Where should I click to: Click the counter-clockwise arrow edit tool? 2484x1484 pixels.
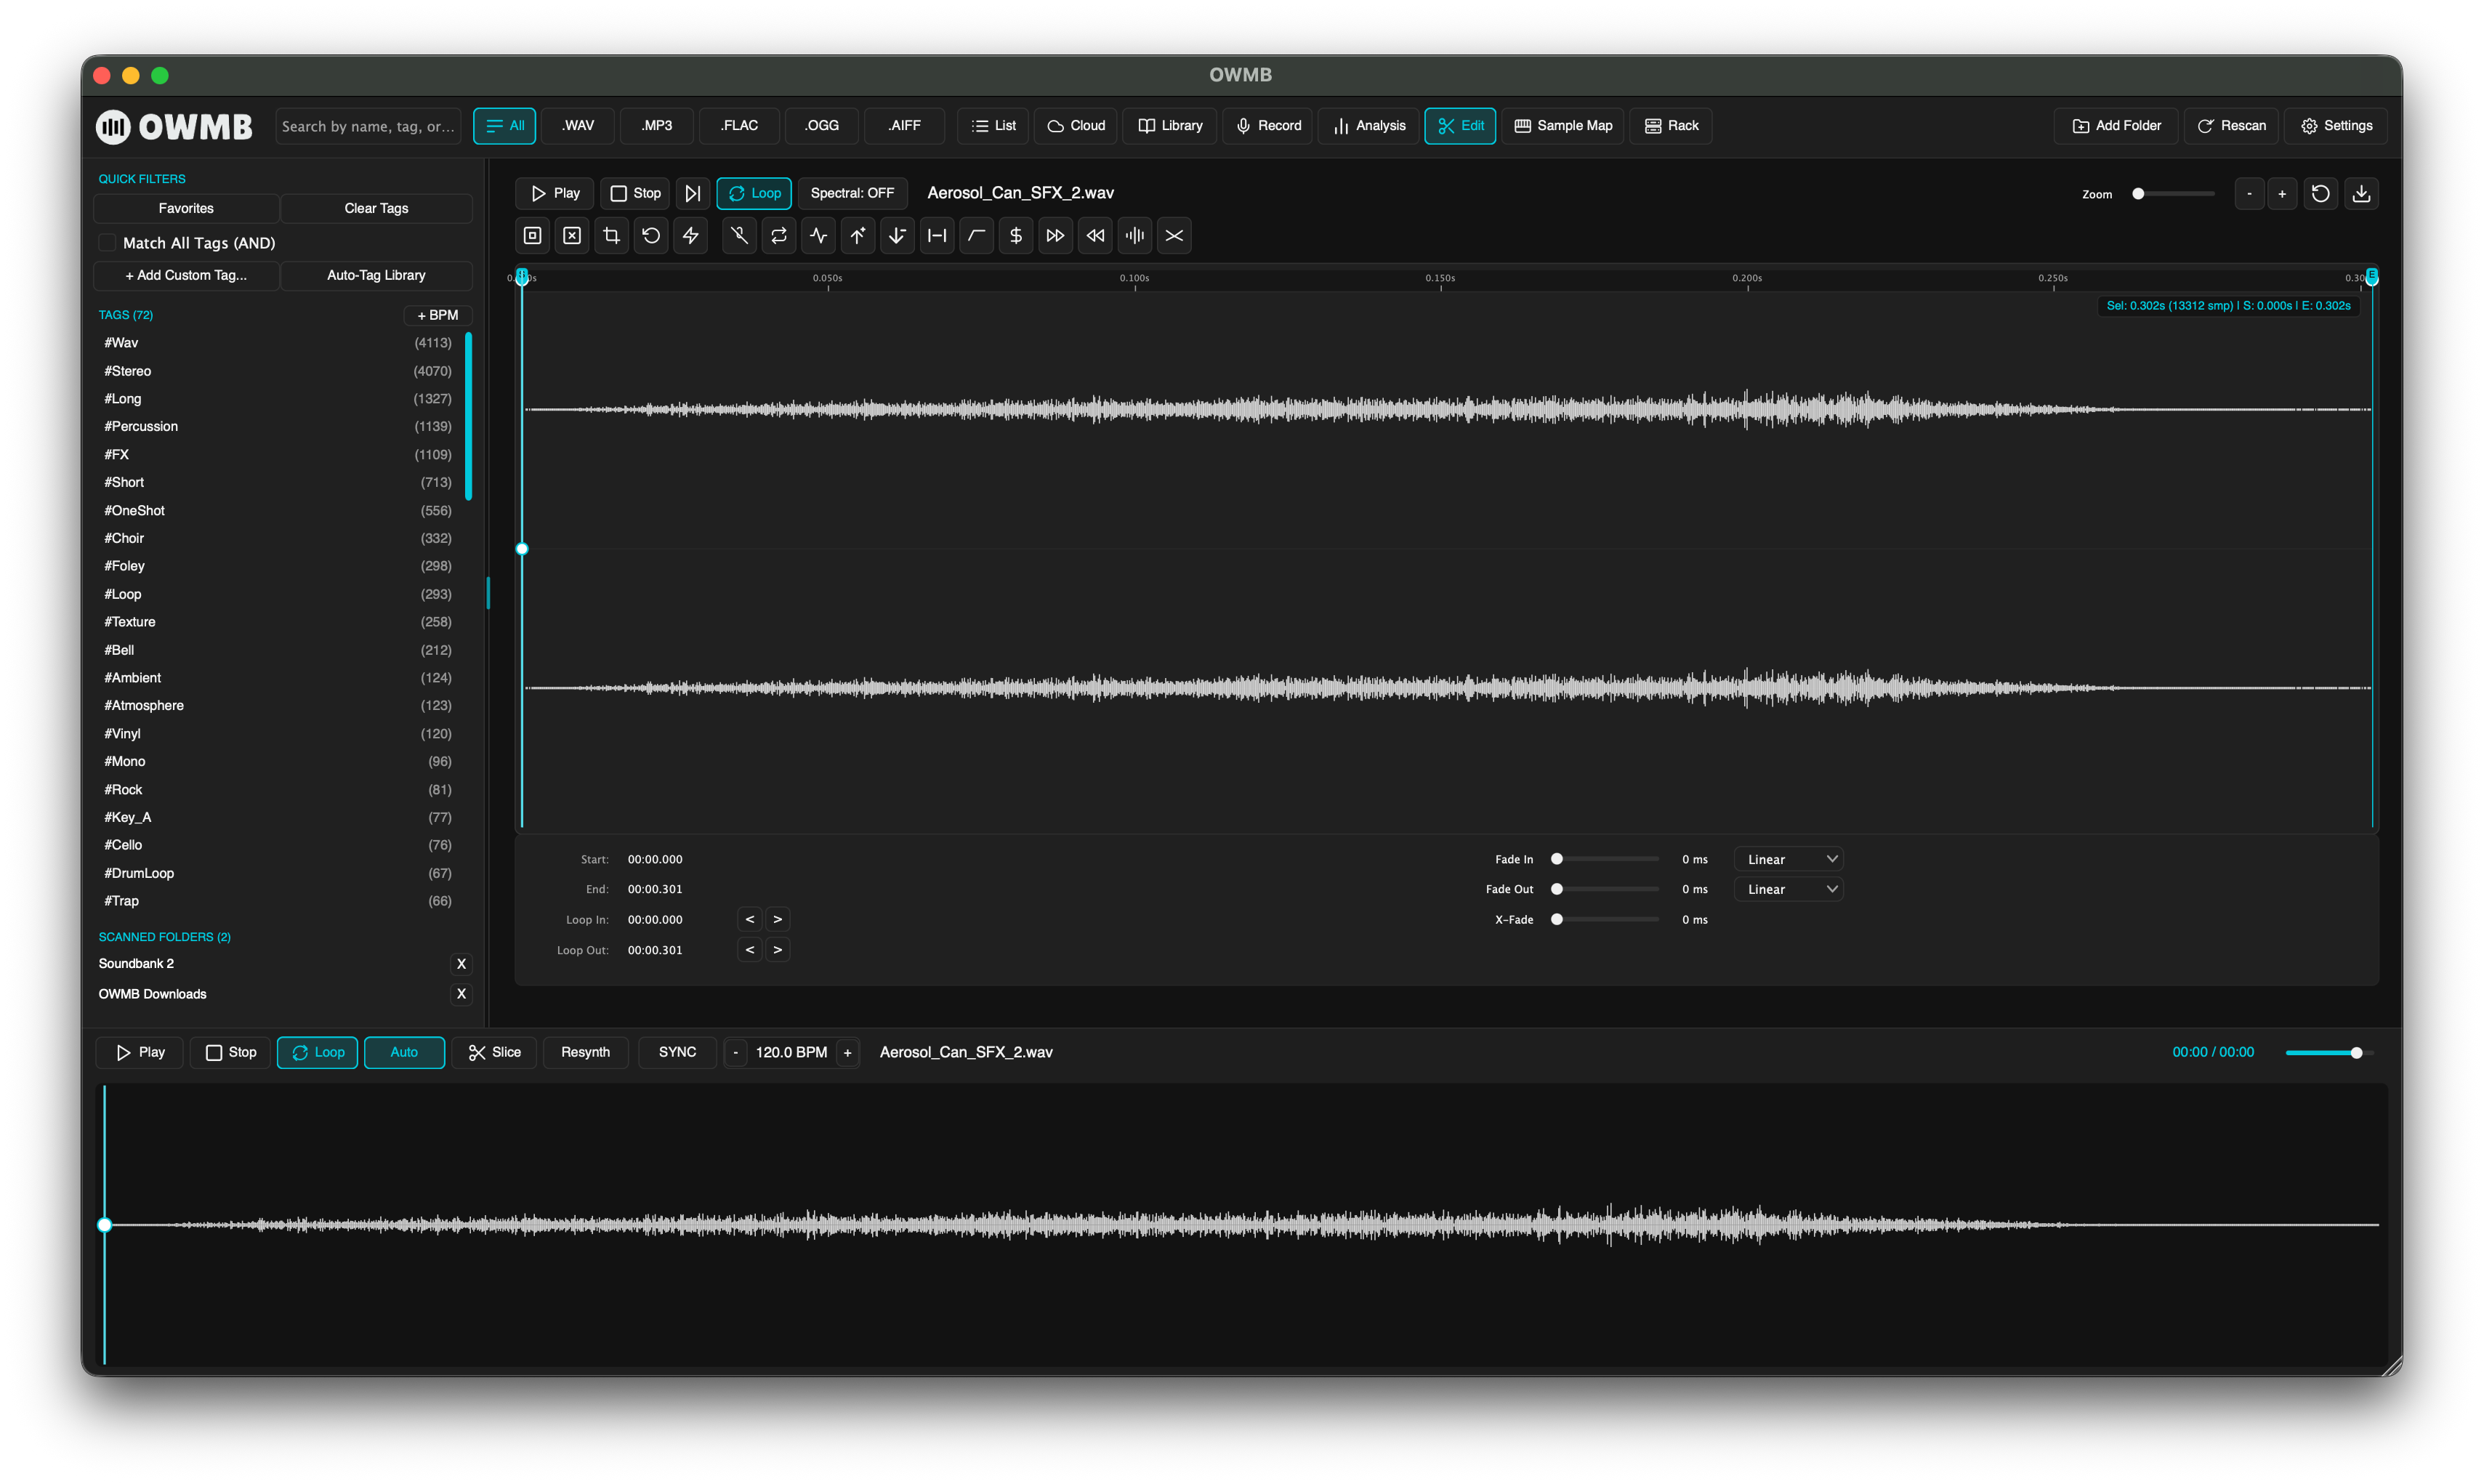pyautogui.click(x=651, y=236)
